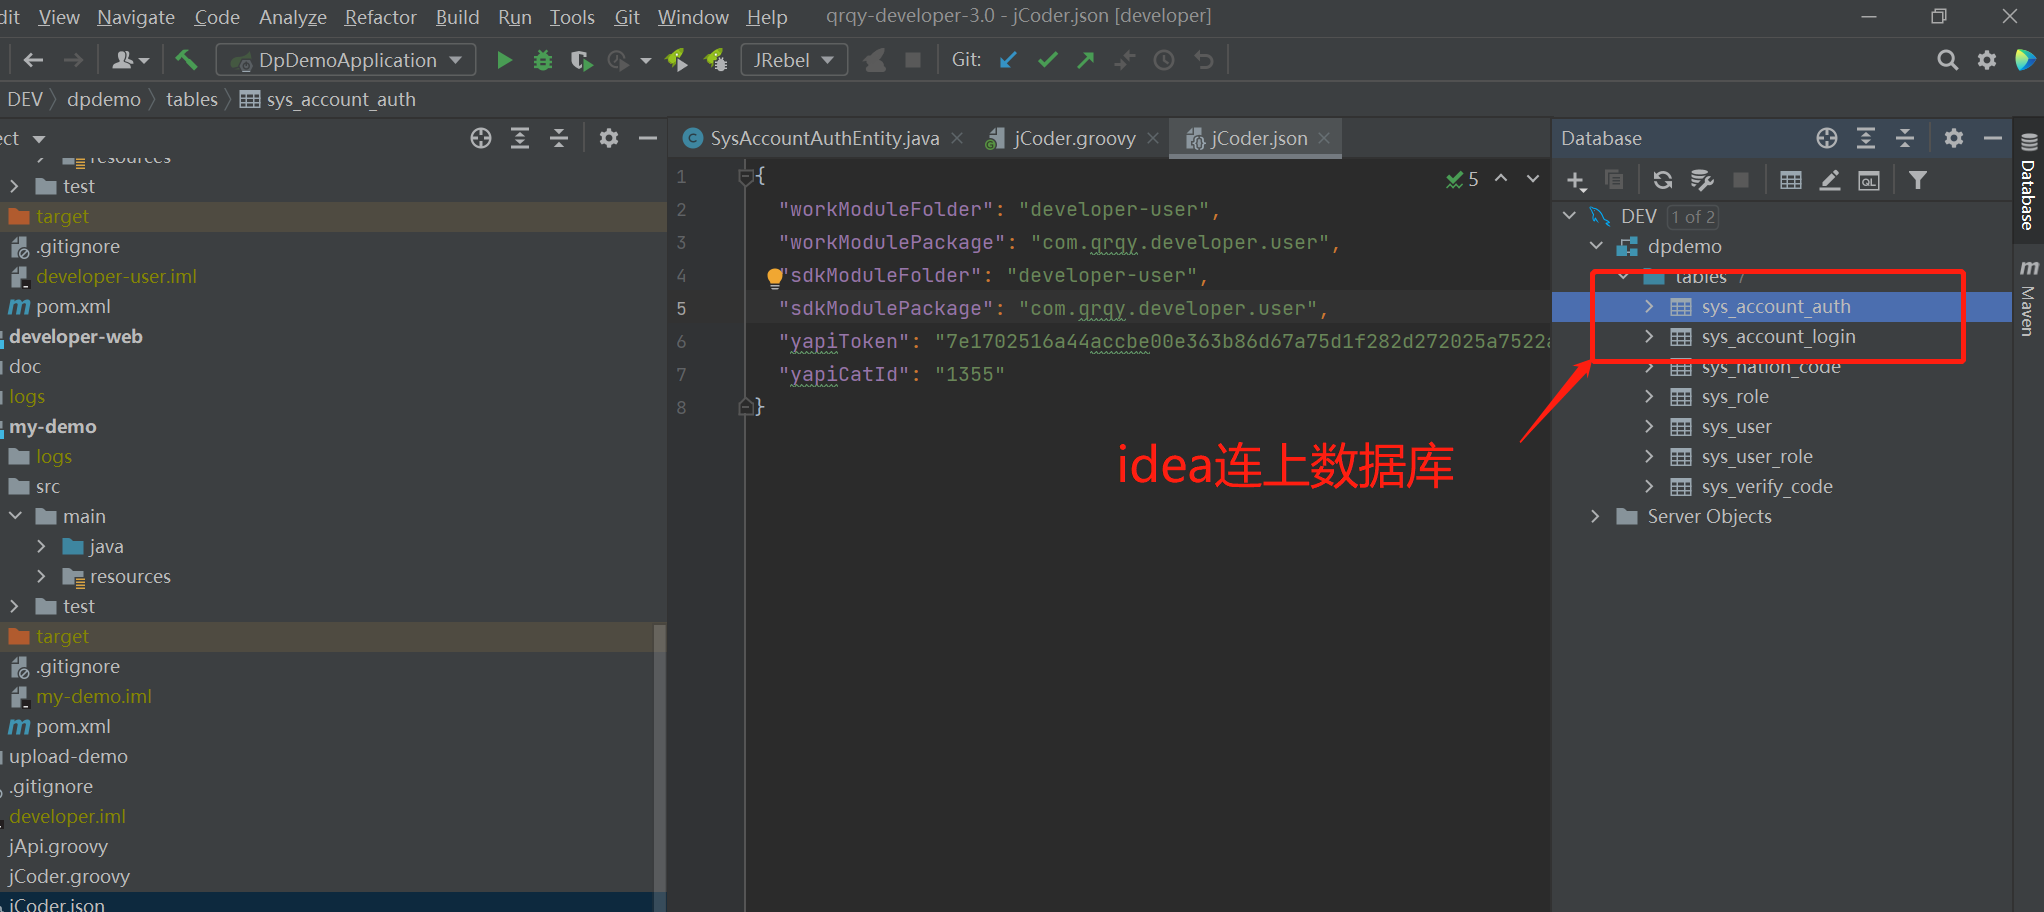This screenshot has width=2044, height=912.
Task: Switch to jCoder.groovy editor tab
Action: pos(1073,139)
